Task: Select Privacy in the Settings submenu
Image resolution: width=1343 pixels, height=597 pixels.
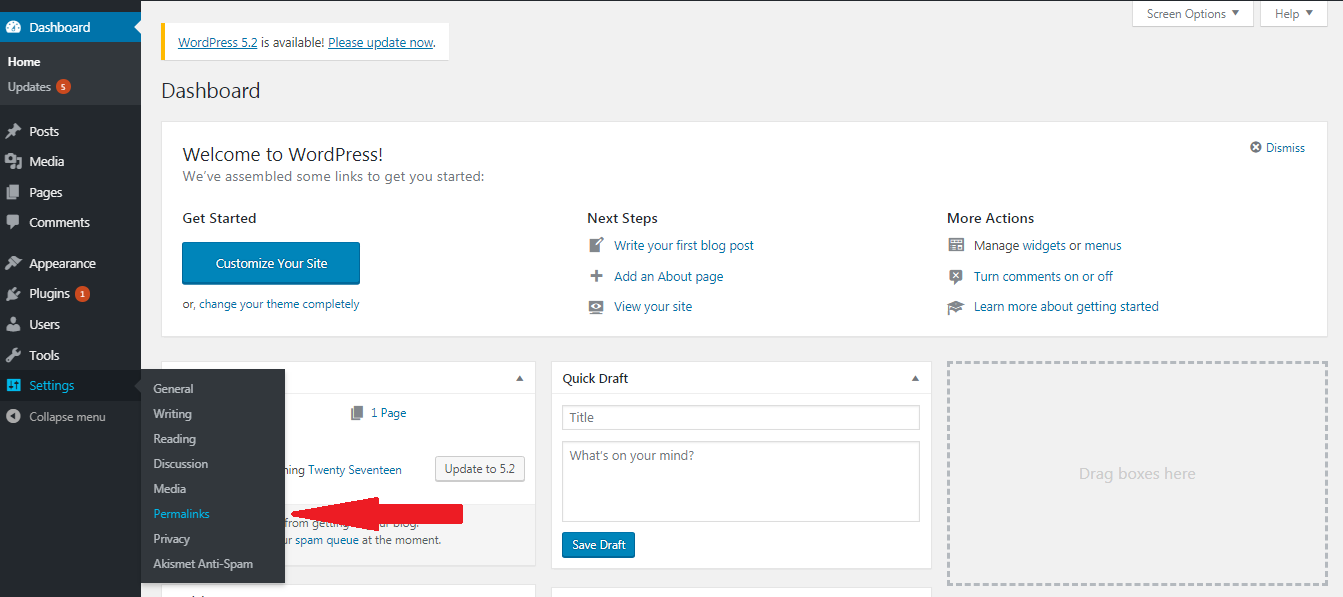Action: tap(171, 539)
